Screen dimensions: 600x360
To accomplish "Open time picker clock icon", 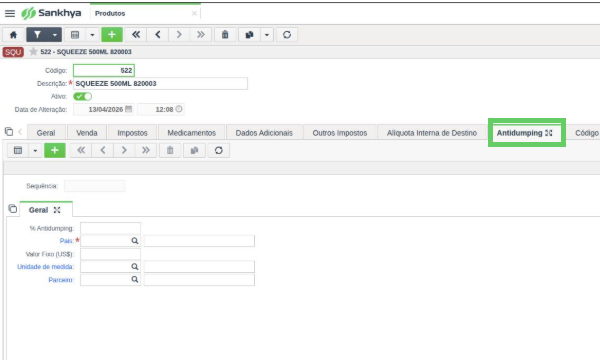I will point(179,109).
